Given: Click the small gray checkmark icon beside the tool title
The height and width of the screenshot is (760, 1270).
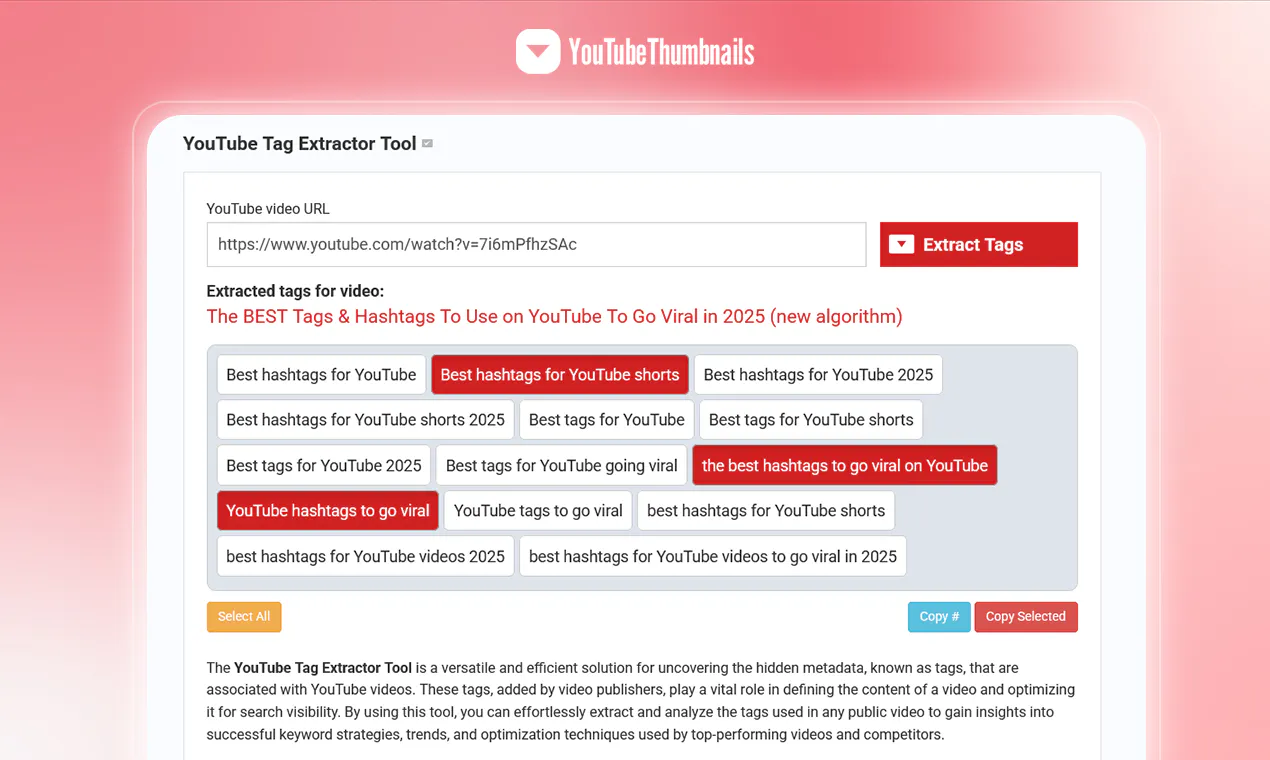Looking at the screenshot, I should pos(427,144).
